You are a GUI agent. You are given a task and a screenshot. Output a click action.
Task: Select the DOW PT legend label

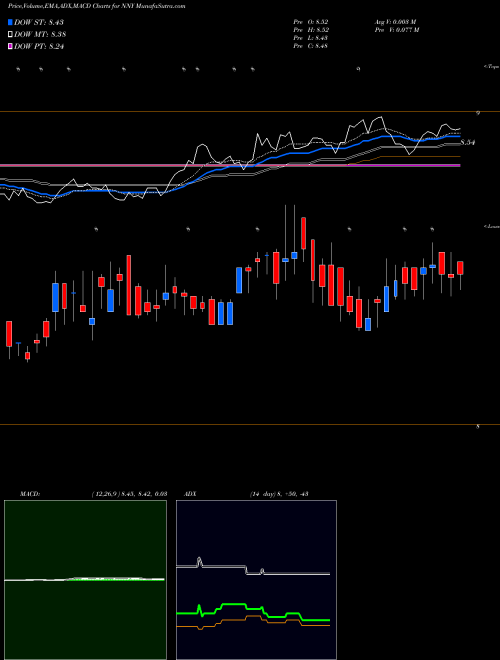[x=39, y=47]
